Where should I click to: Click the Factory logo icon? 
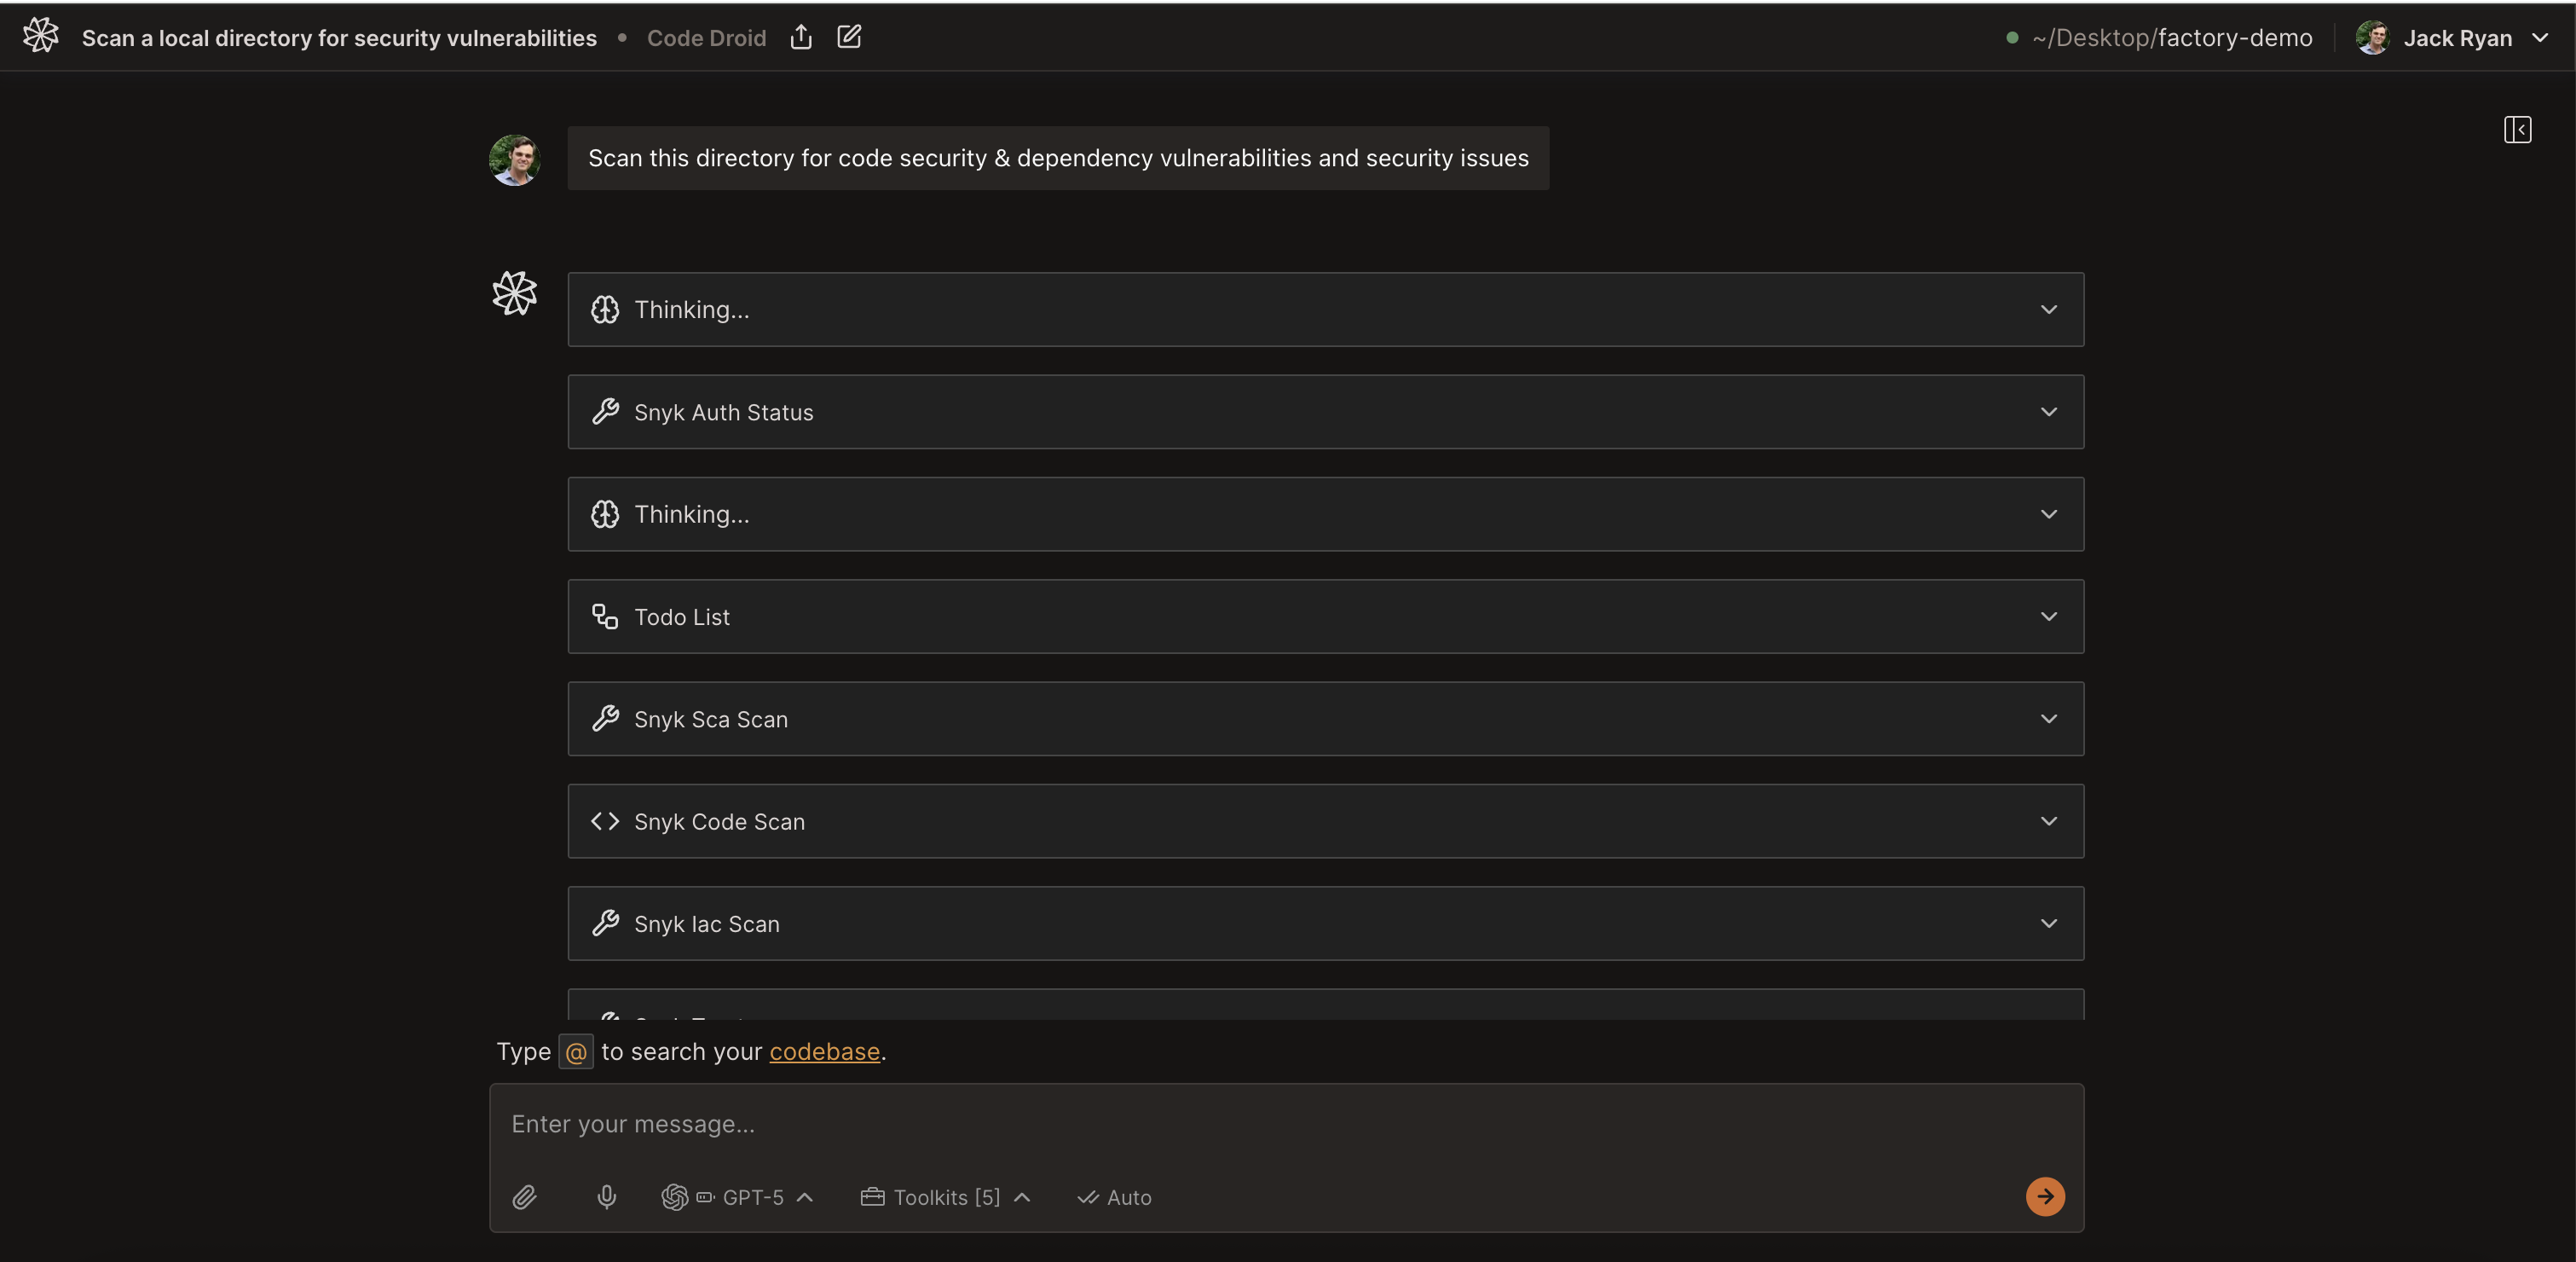point(41,36)
